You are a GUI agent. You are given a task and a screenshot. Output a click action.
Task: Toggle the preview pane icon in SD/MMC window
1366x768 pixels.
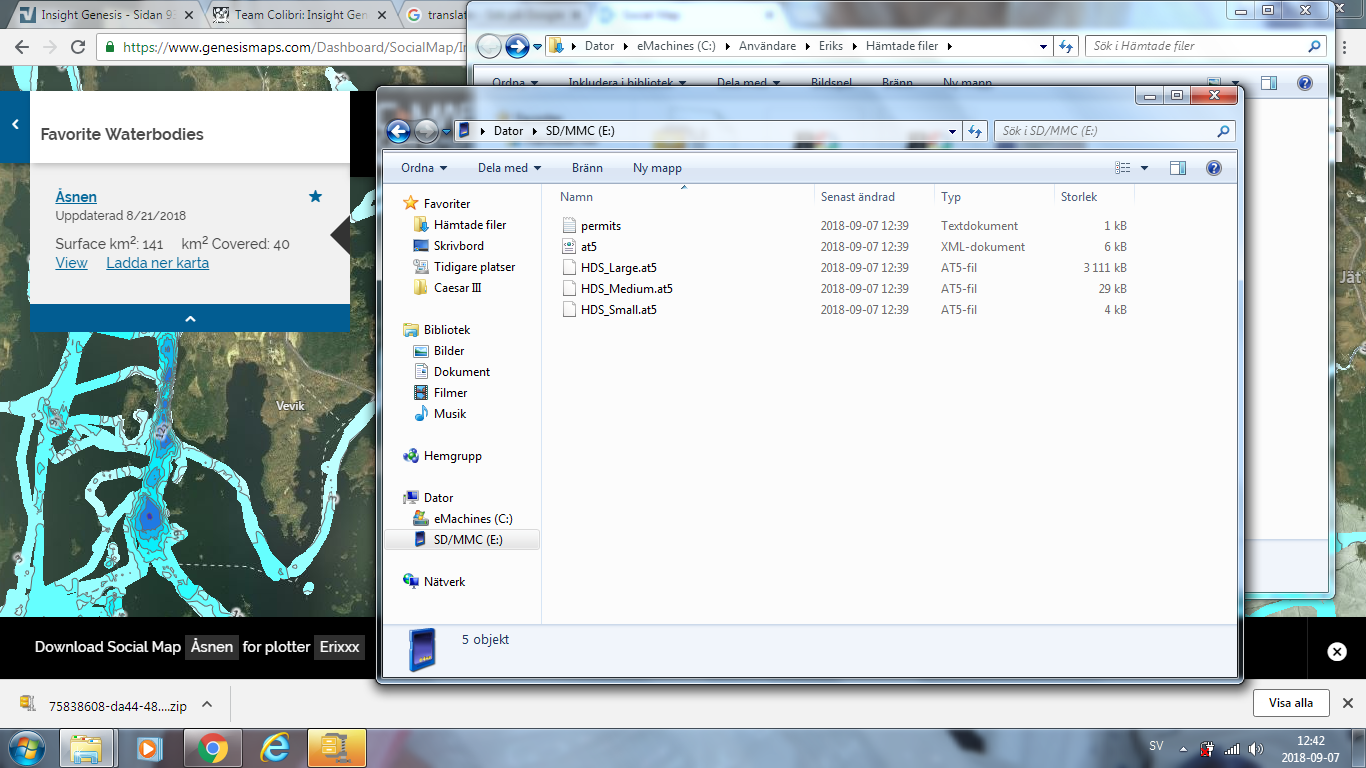pyautogui.click(x=1178, y=168)
